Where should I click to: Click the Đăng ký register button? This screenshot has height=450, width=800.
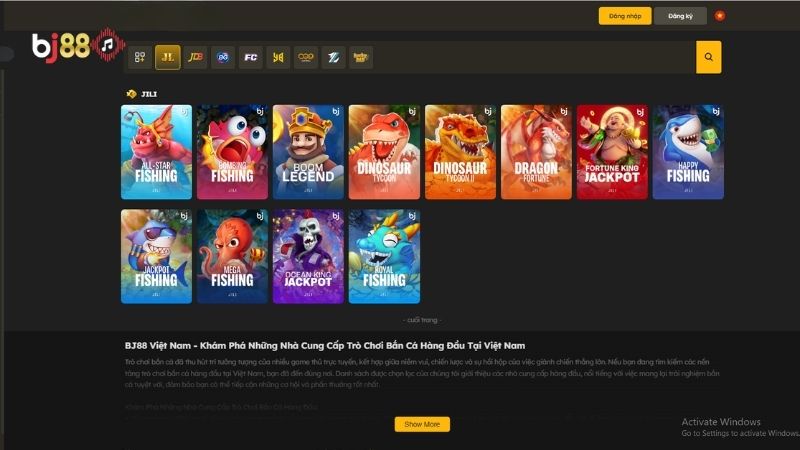(x=680, y=16)
